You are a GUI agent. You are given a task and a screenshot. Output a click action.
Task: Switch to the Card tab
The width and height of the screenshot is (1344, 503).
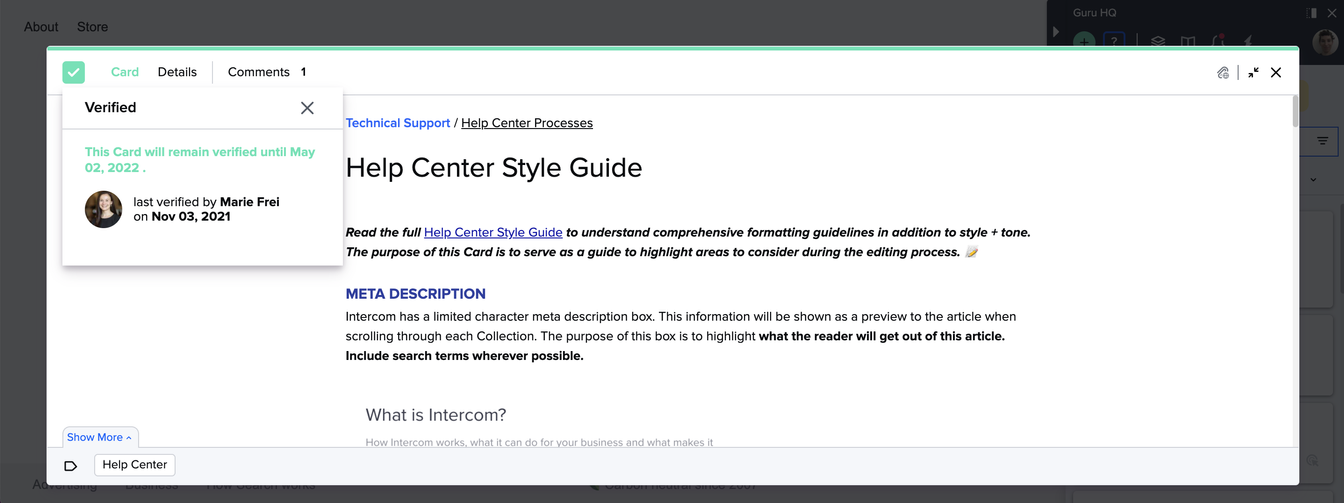pyautogui.click(x=125, y=72)
